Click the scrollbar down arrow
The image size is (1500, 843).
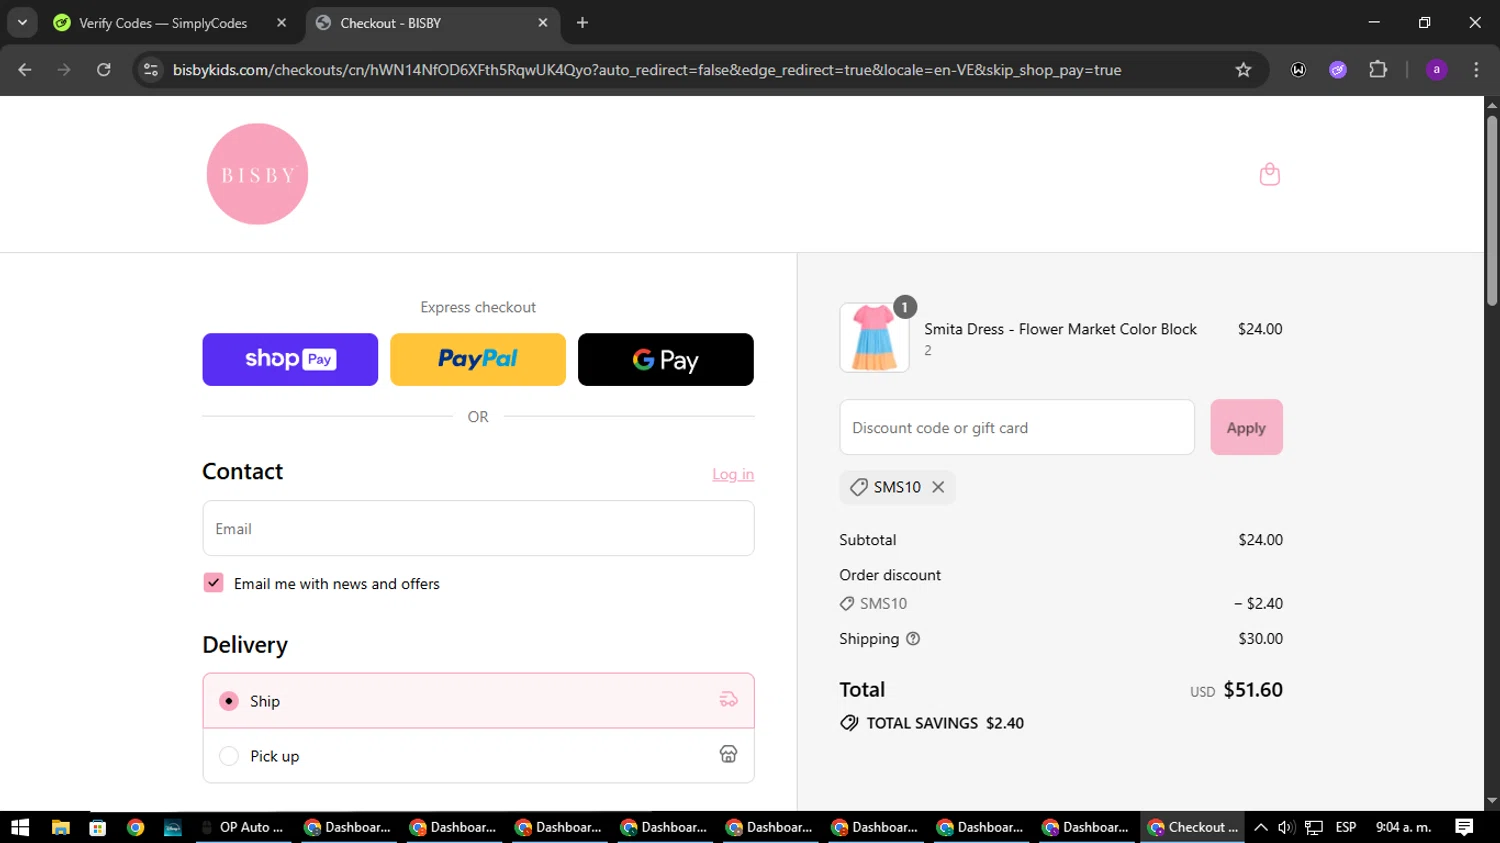coord(1492,801)
